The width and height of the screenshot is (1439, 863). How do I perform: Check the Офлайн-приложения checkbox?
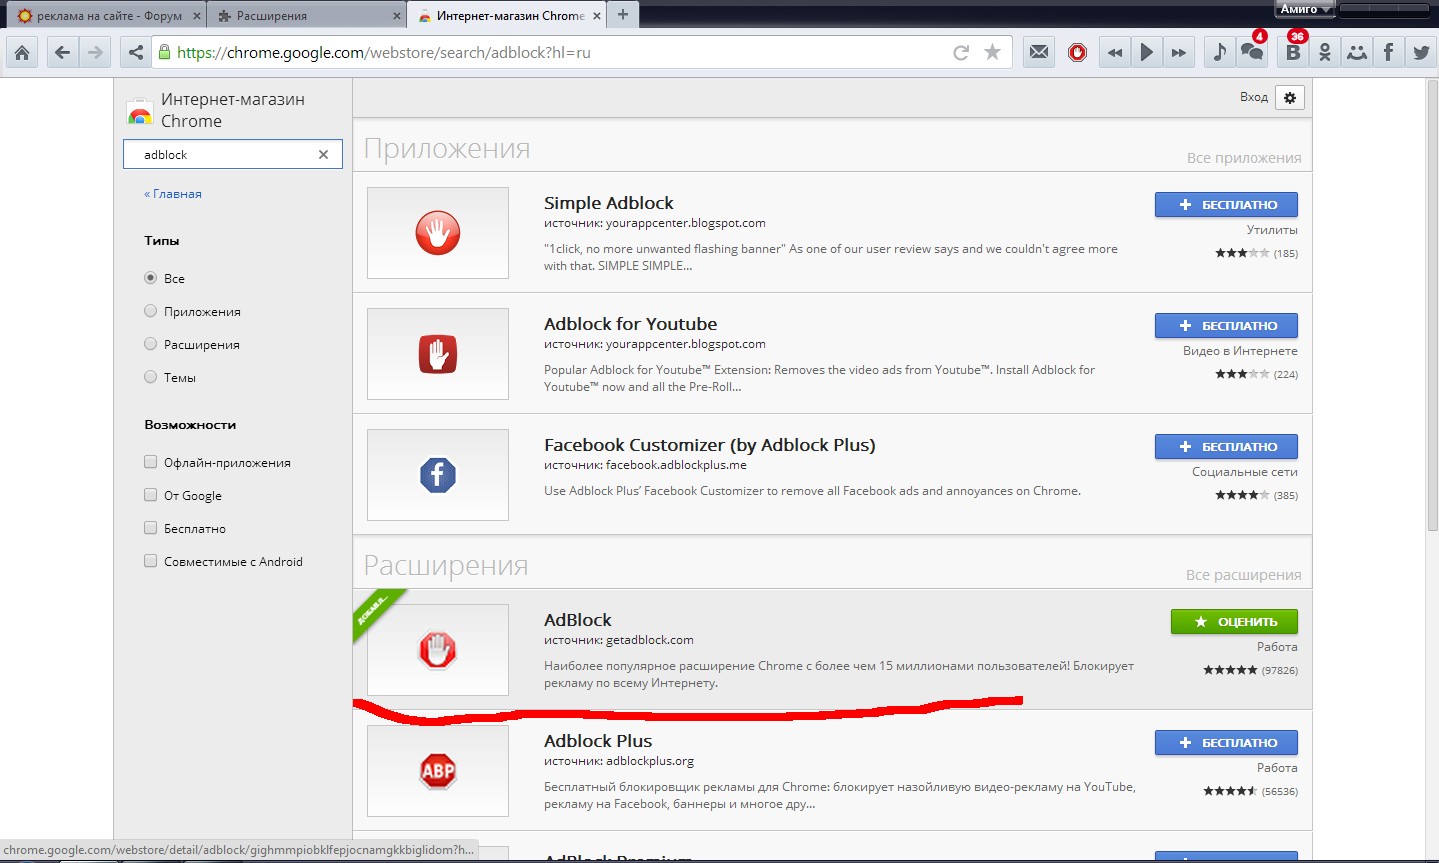(x=151, y=462)
